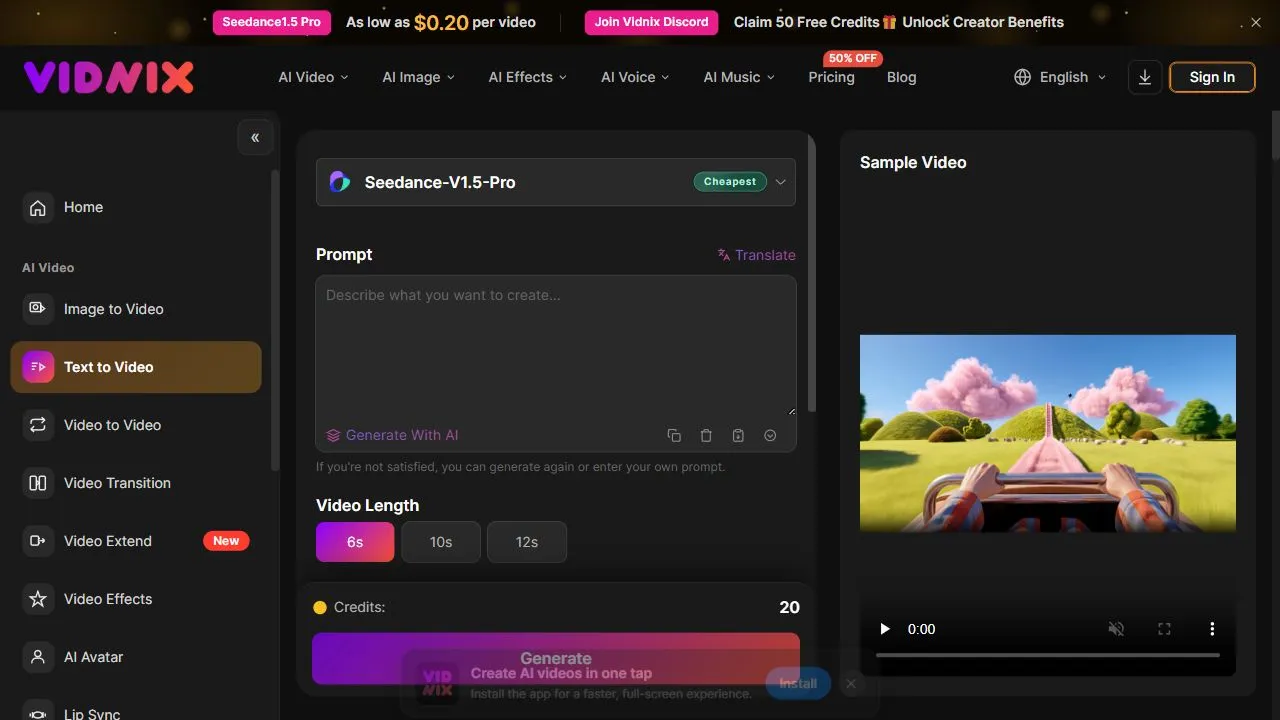
Task: Click the Install button in app banner
Action: [x=798, y=683]
